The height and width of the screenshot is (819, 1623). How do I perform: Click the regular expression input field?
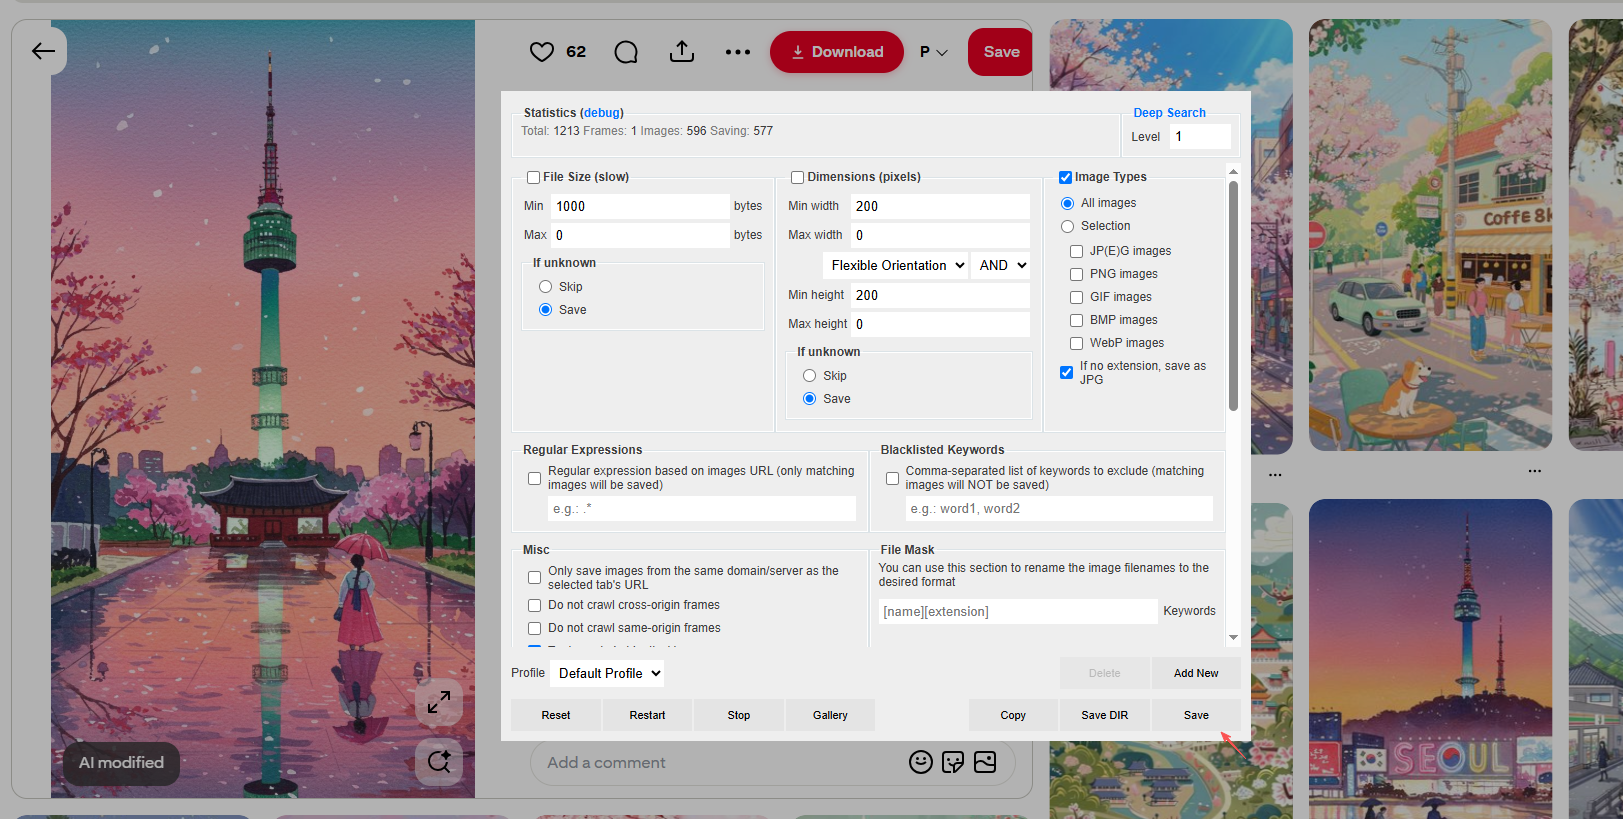click(x=702, y=509)
